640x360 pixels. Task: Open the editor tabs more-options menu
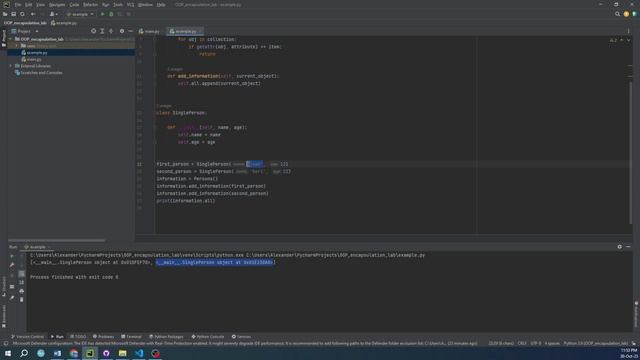(x=628, y=31)
